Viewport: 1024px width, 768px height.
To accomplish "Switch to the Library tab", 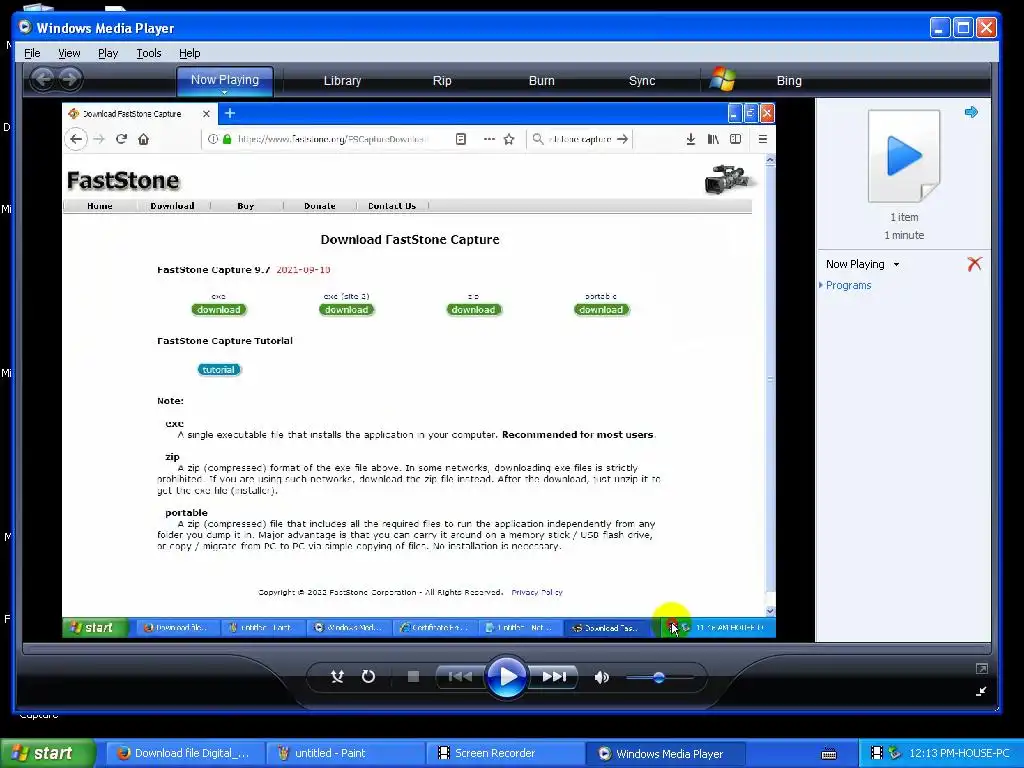I will pyautogui.click(x=342, y=81).
